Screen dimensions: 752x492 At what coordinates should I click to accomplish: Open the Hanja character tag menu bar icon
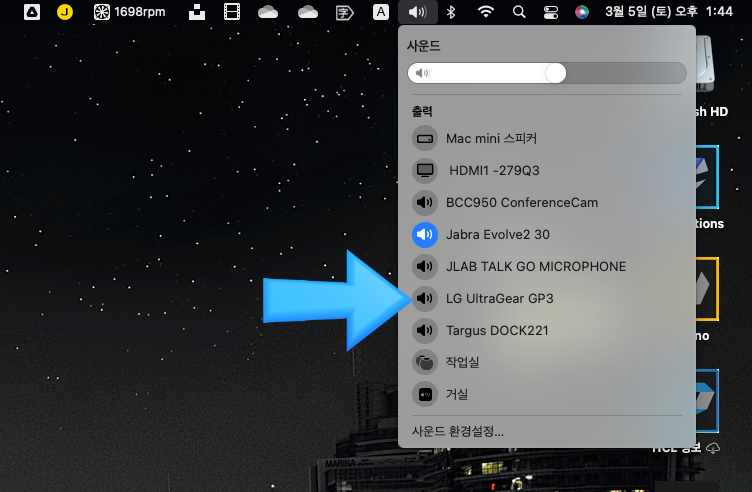[344, 12]
